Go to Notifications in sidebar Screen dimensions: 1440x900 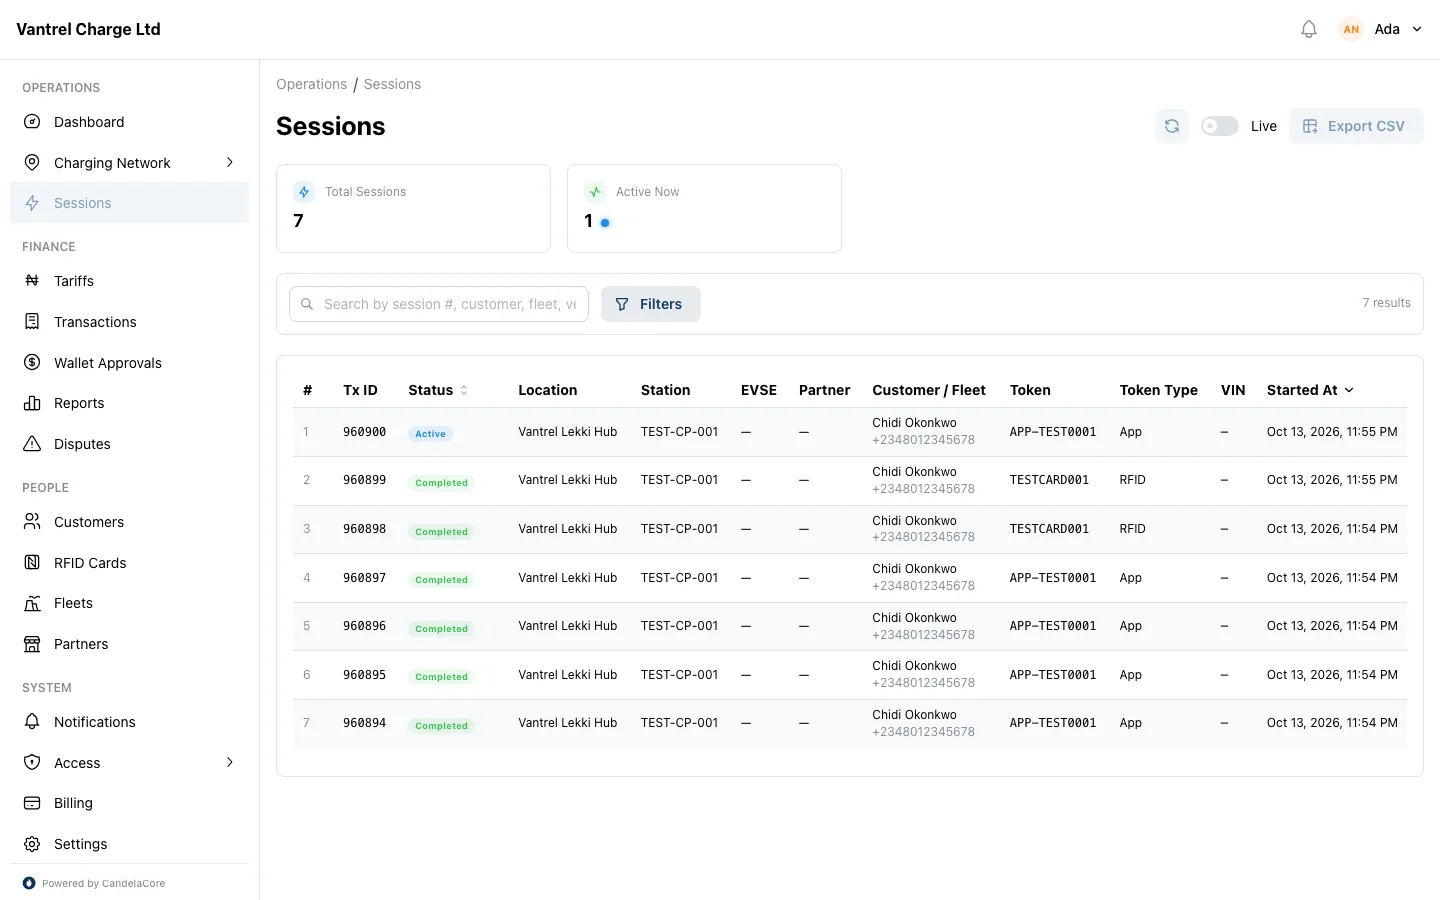point(129,722)
